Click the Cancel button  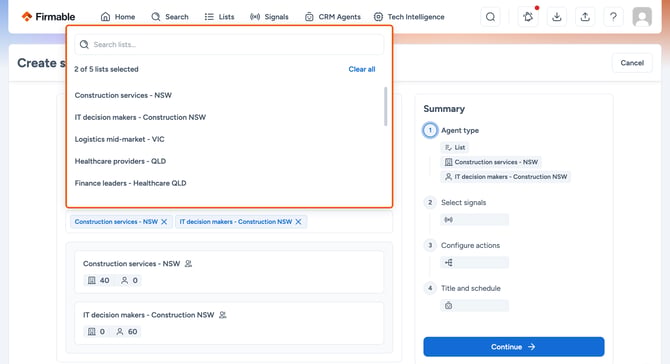[x=632, y=63]
